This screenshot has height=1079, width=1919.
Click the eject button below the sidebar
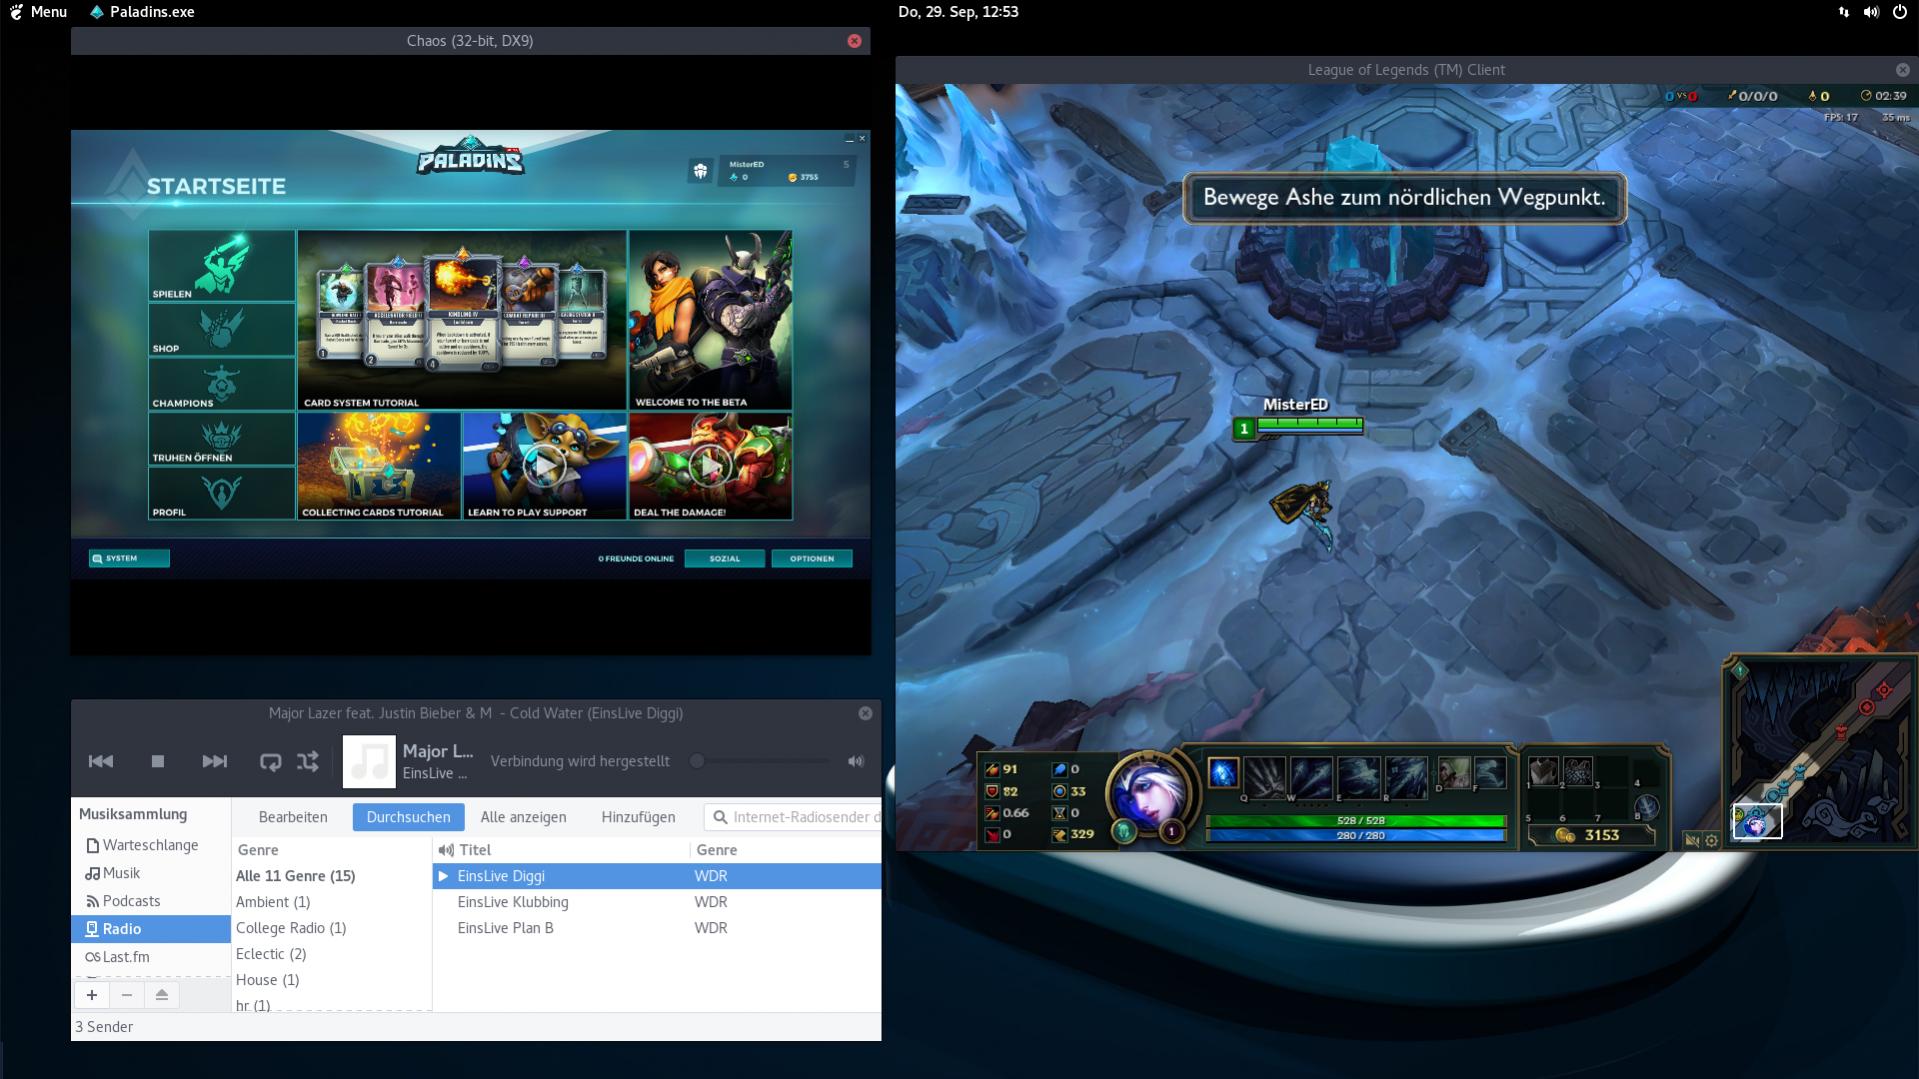pyautogui.click(x=161, y=995)
